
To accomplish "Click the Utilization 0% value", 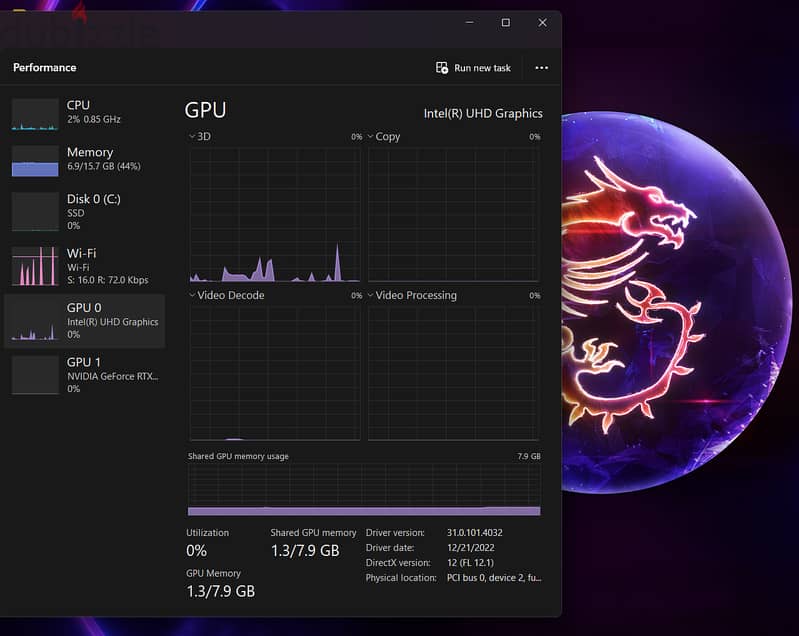I will 197,550.
